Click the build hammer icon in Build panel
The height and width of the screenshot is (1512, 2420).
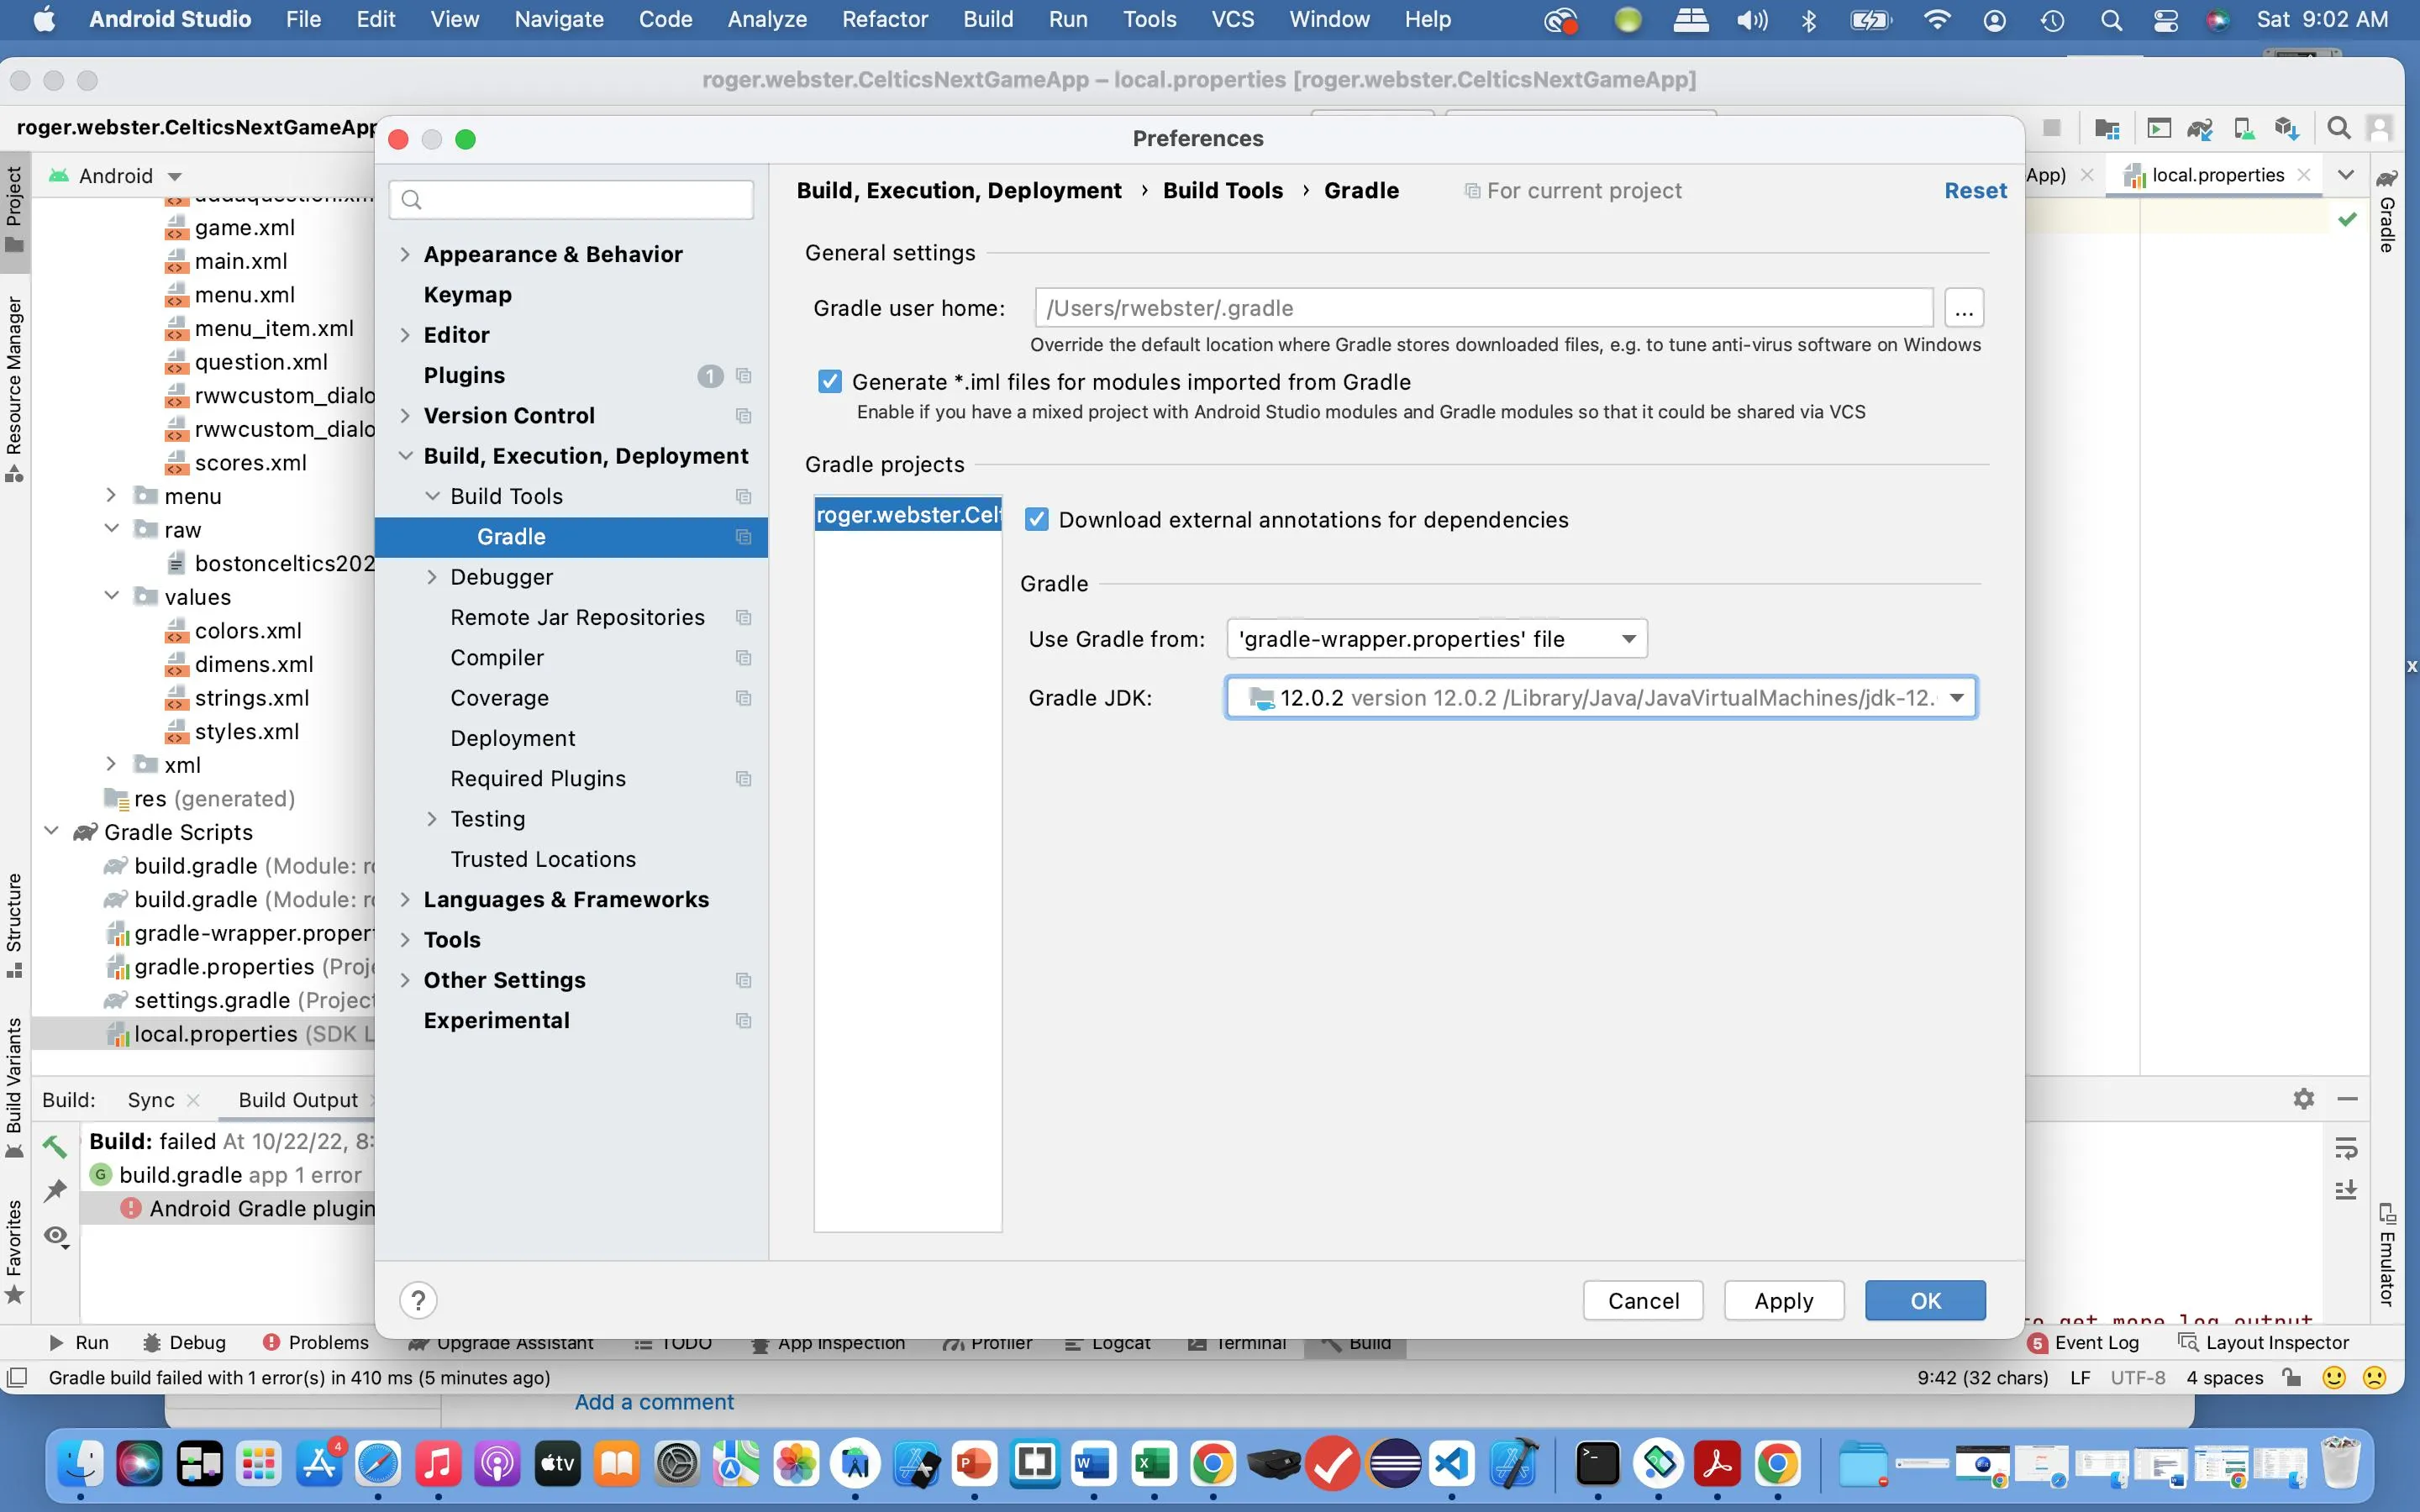click(x=55, y=1146)
